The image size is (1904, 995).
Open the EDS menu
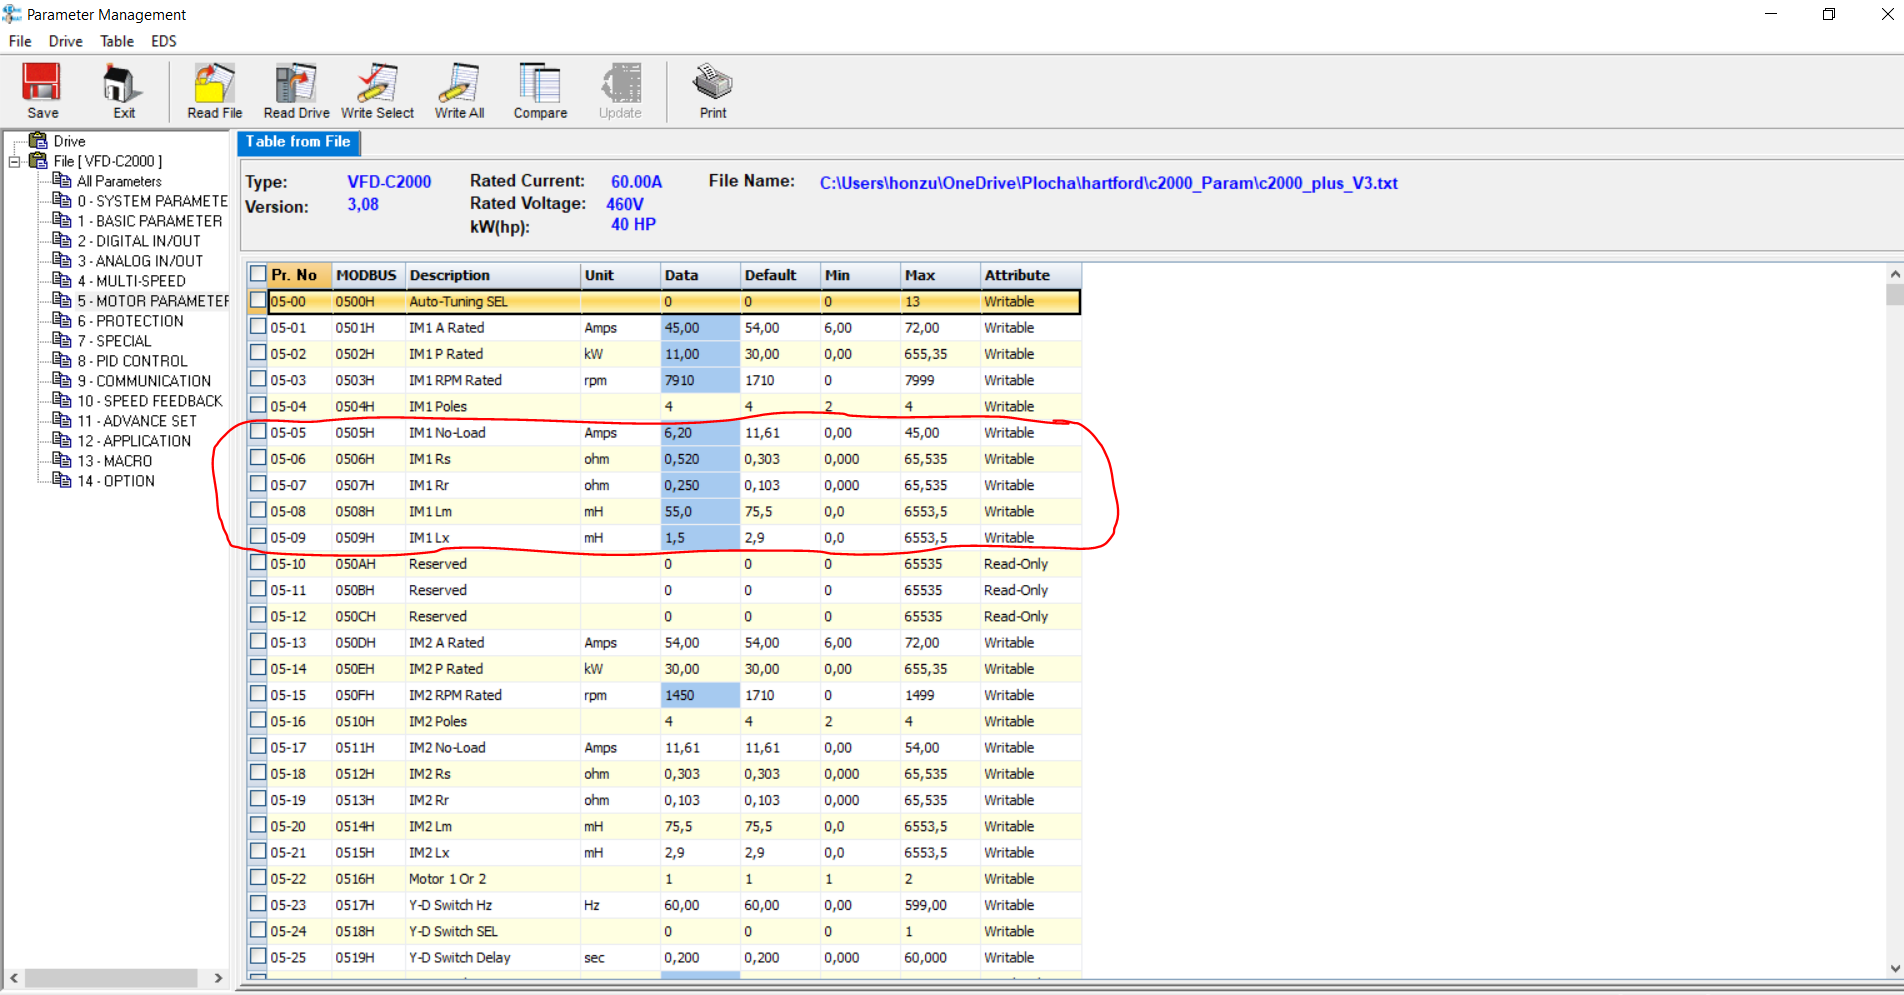[163, 41]
